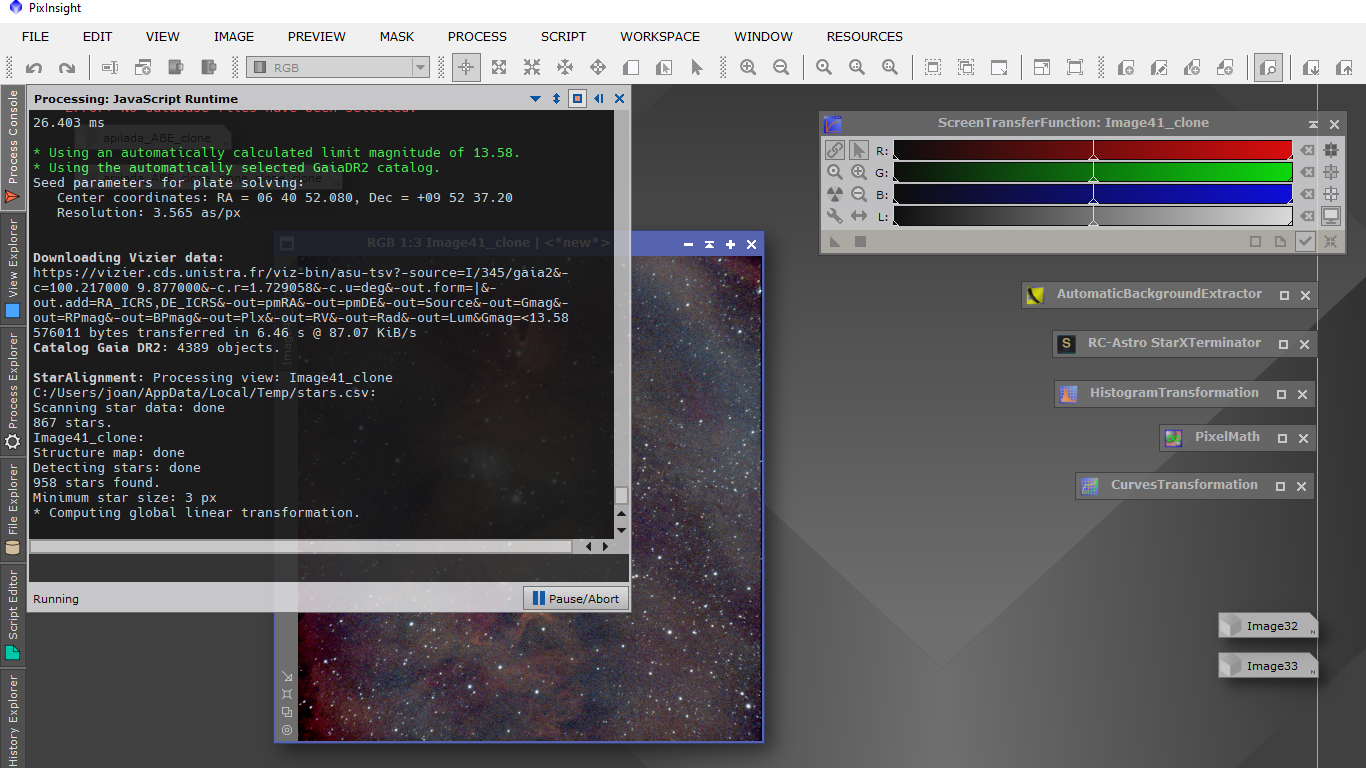Select the Image33 iconized view
This screenshot has height=768, width=1366.
coord(1268,666)
